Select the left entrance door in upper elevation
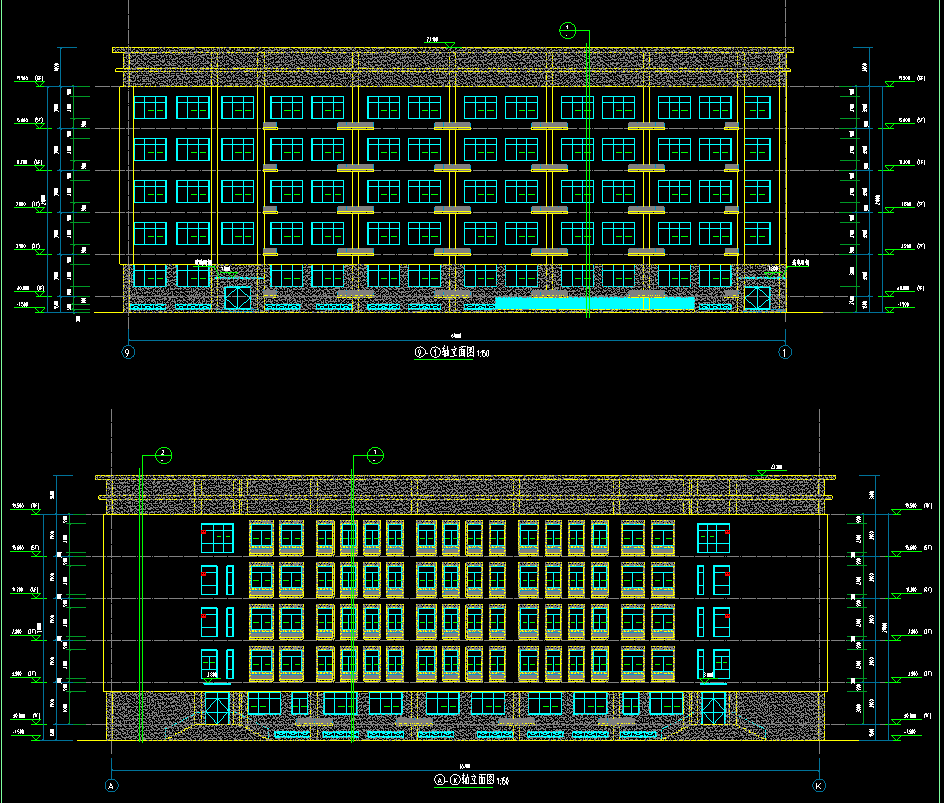The height and width of the screenshot is (803, 944). [x=237, y=298]
